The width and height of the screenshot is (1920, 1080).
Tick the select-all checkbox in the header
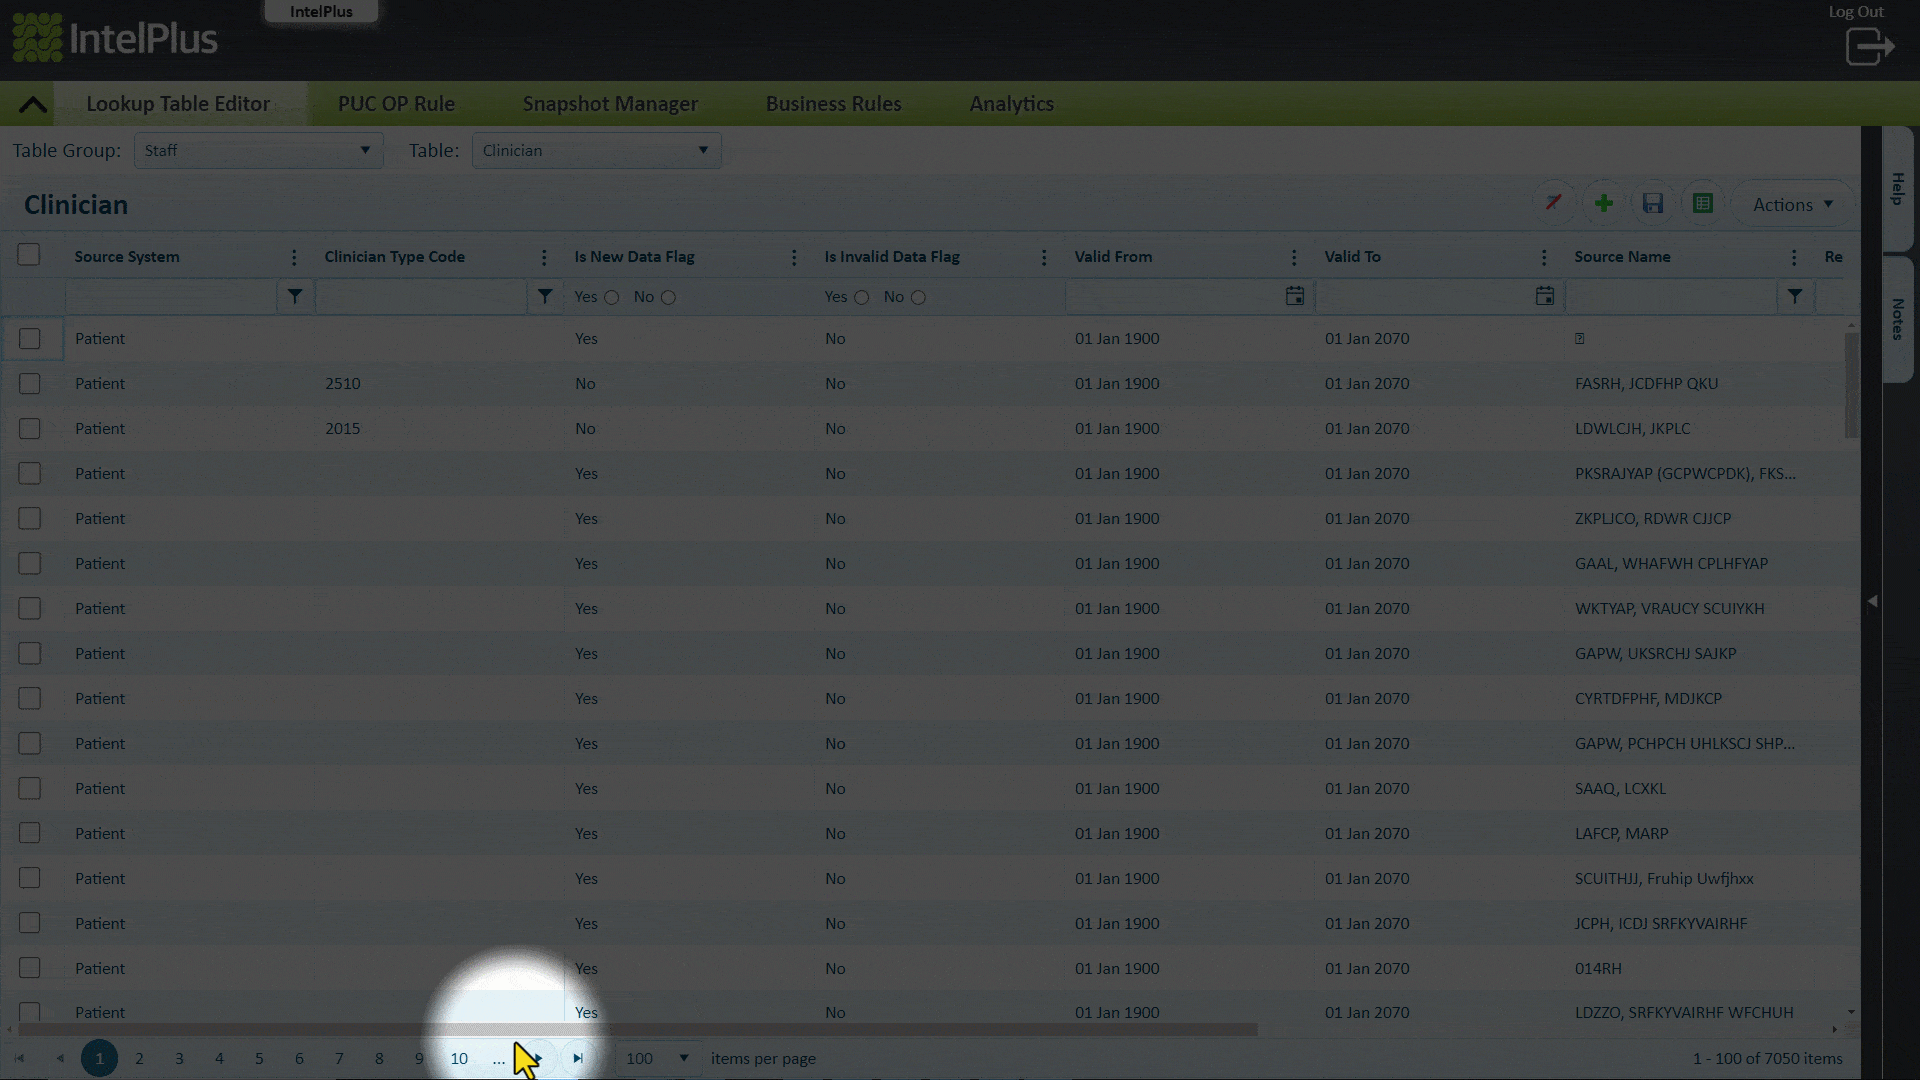pos(29,255)
